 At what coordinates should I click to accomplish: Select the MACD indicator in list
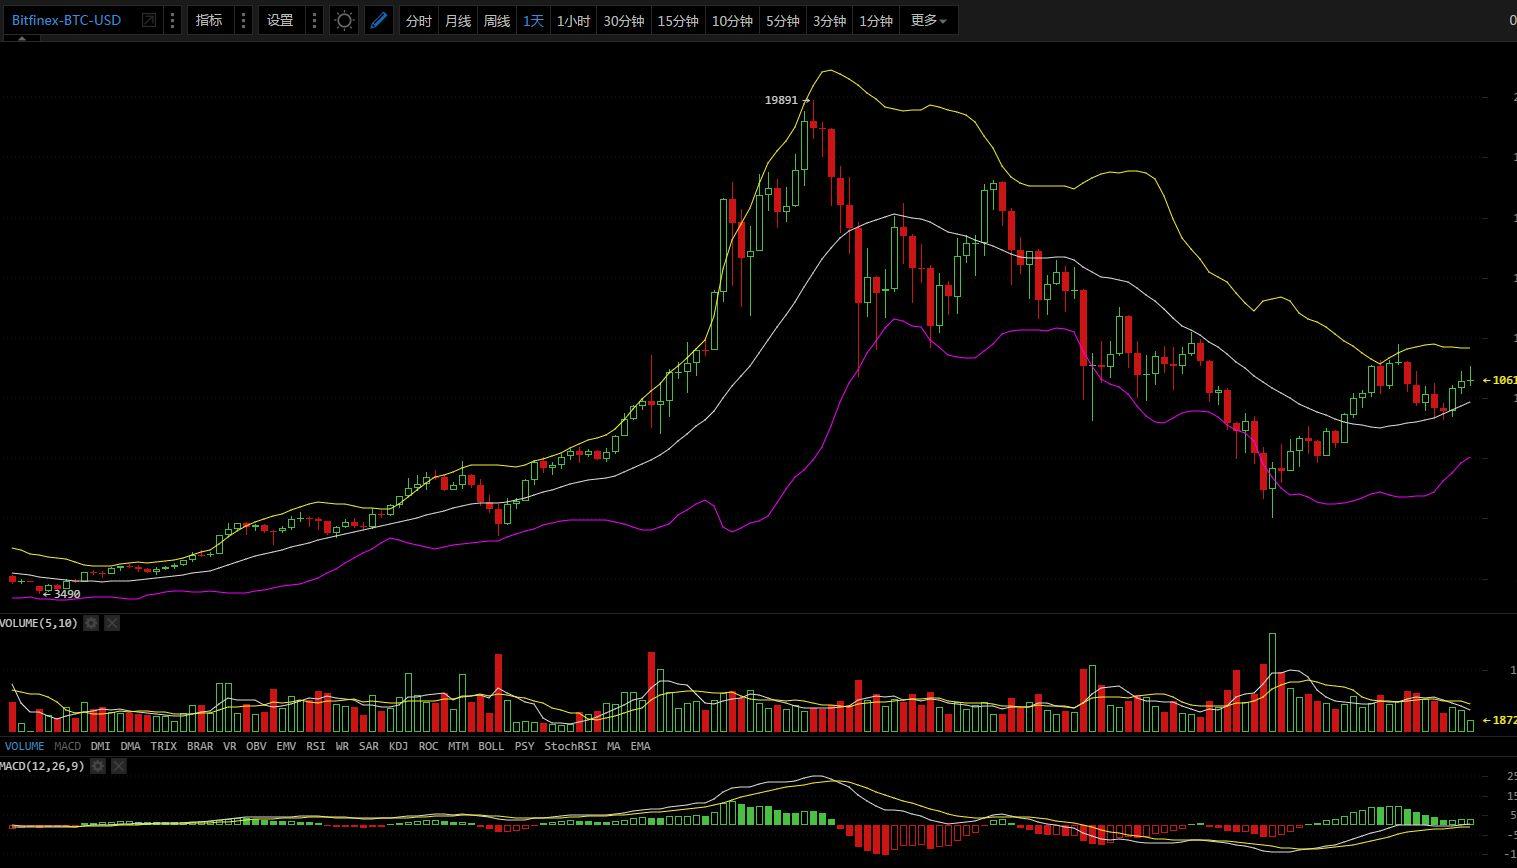coord(67,746)
